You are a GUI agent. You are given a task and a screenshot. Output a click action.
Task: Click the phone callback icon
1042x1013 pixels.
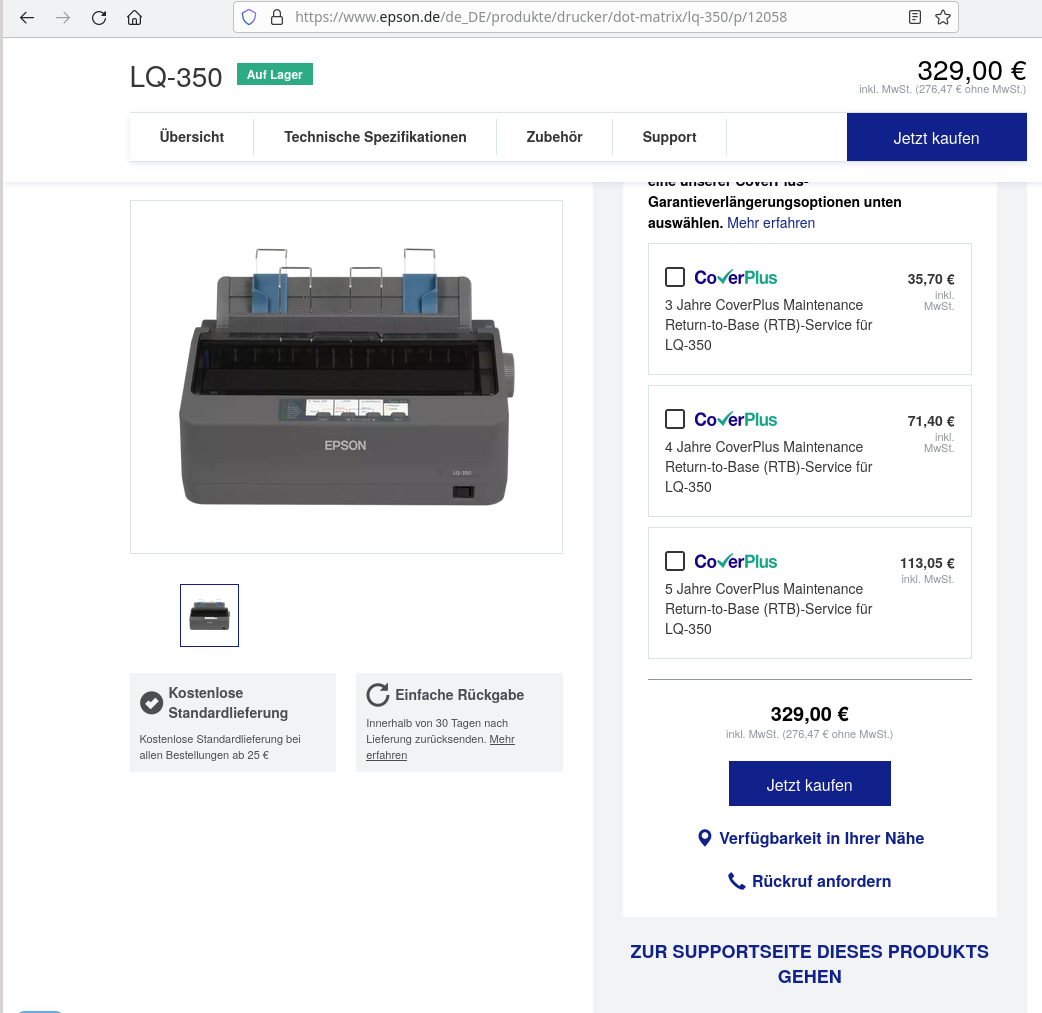point(736,881)
